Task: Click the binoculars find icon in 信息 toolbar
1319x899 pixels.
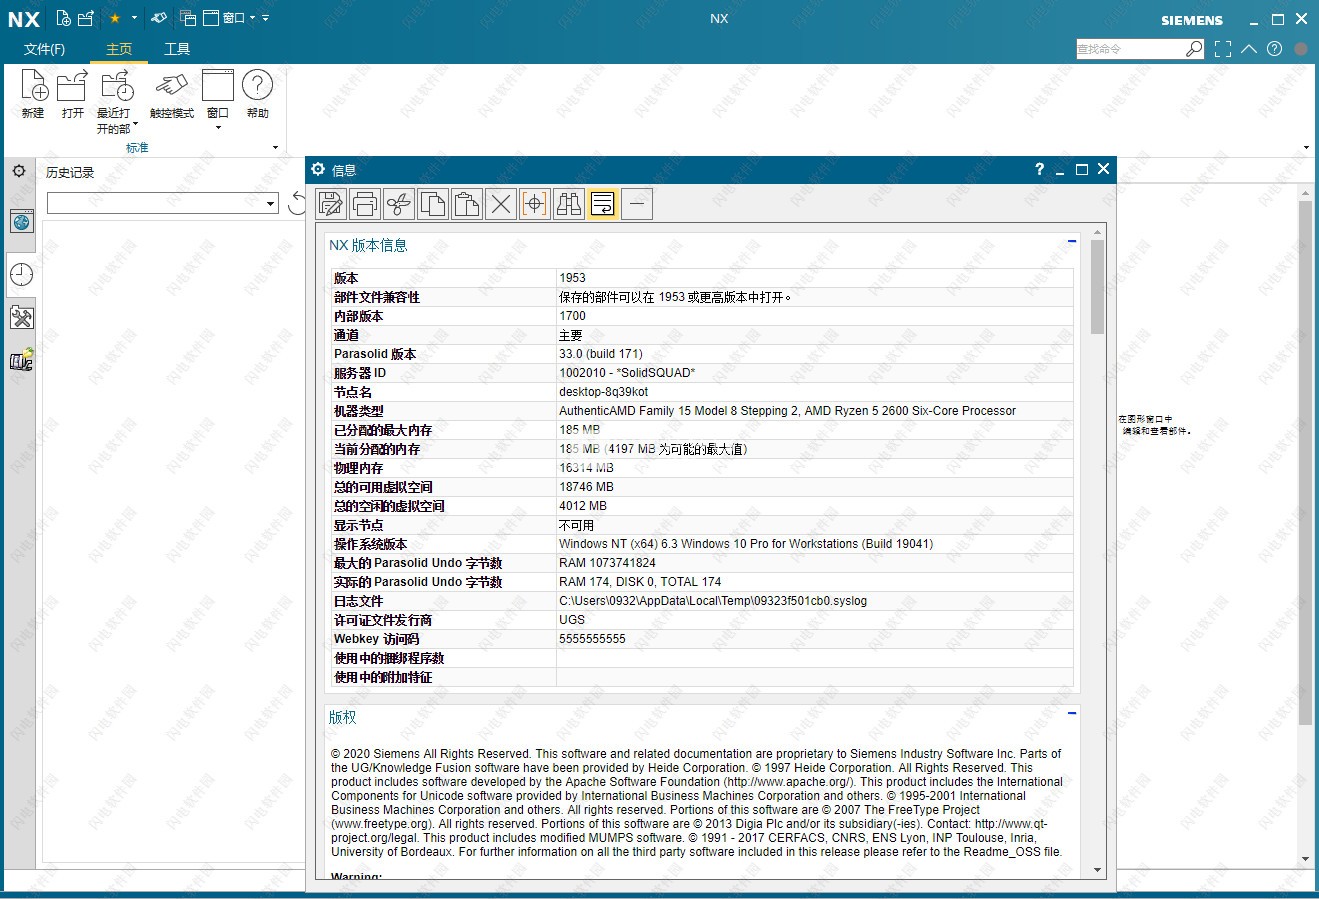Action: pyautogui.click(x=569, y=204)
